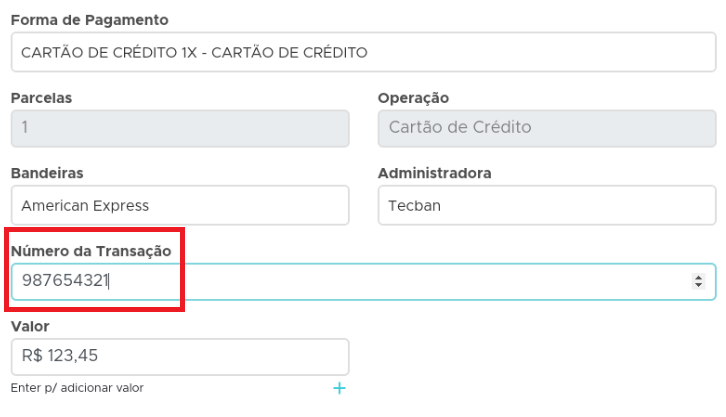Viewport: 726px width, 417px height.
Task: Click the plus icon to add value
Action: (339, 388)
